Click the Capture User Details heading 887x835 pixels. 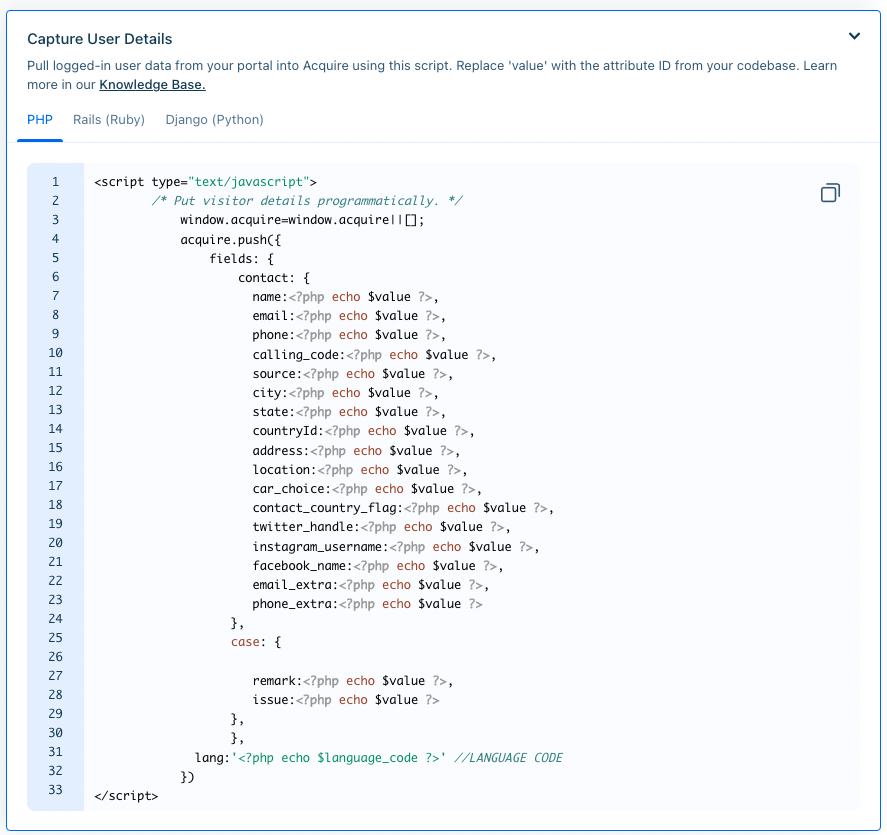100,39
